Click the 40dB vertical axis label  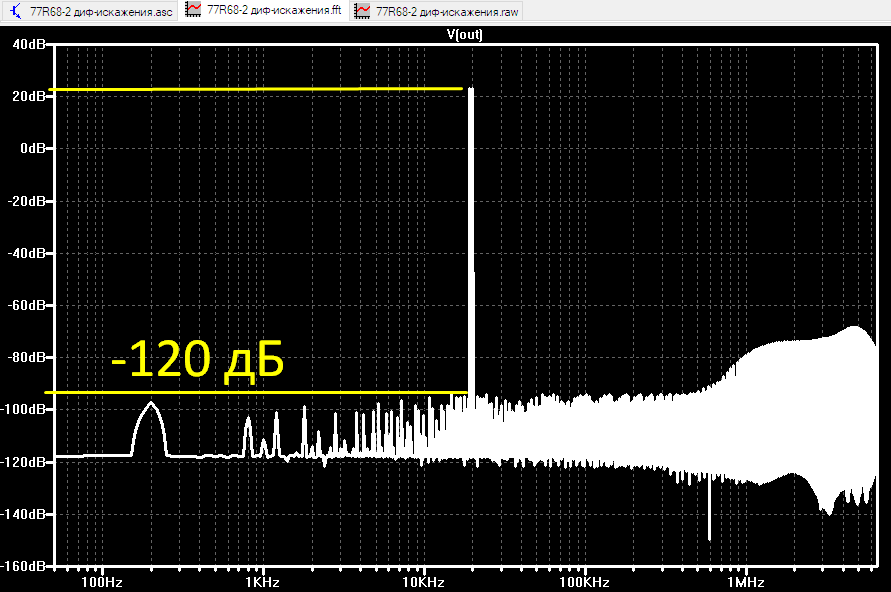(x=28, y=44)
